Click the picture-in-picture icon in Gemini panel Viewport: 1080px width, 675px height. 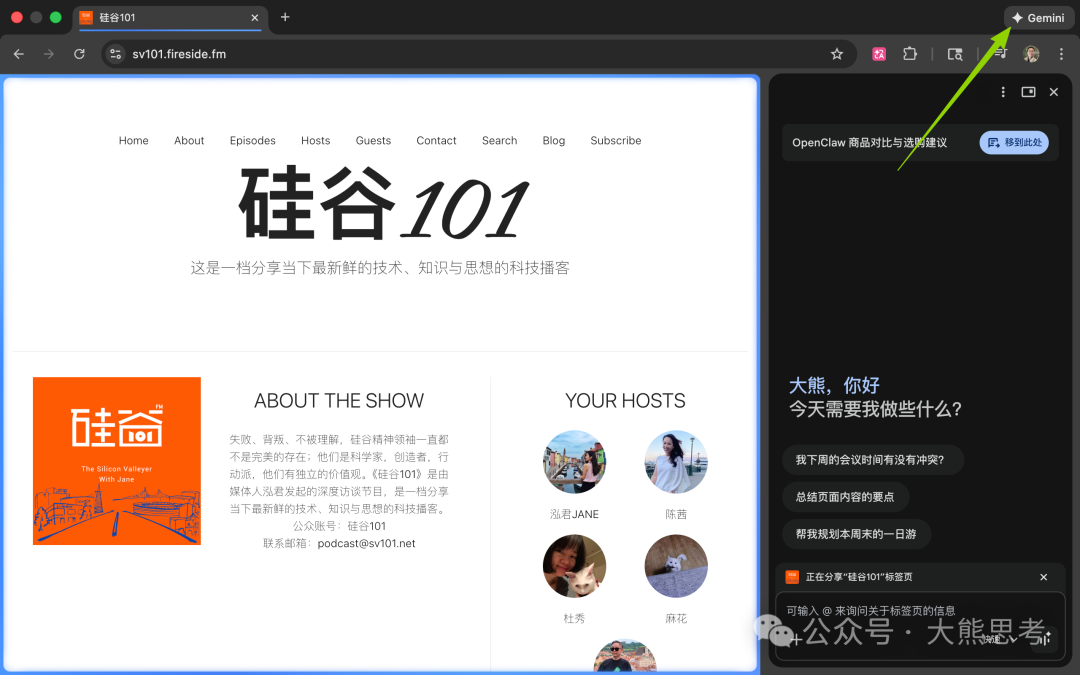coord(1028,91)
